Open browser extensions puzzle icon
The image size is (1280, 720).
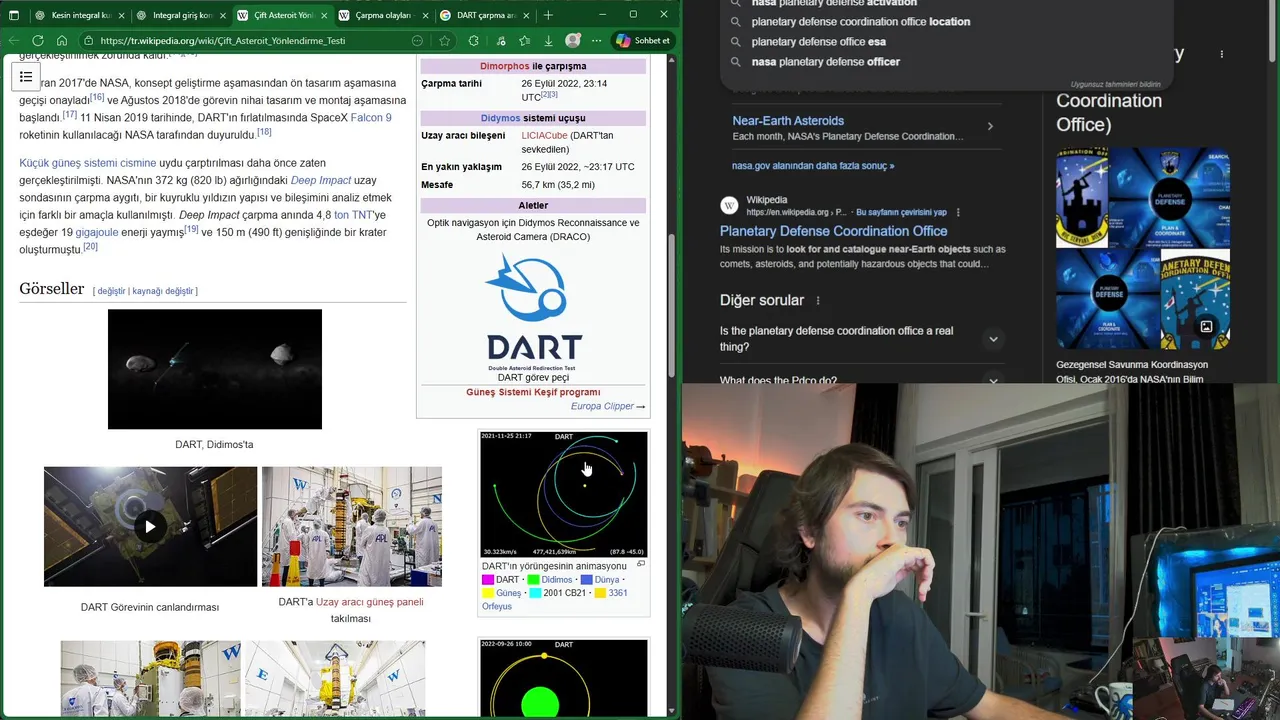474,41
